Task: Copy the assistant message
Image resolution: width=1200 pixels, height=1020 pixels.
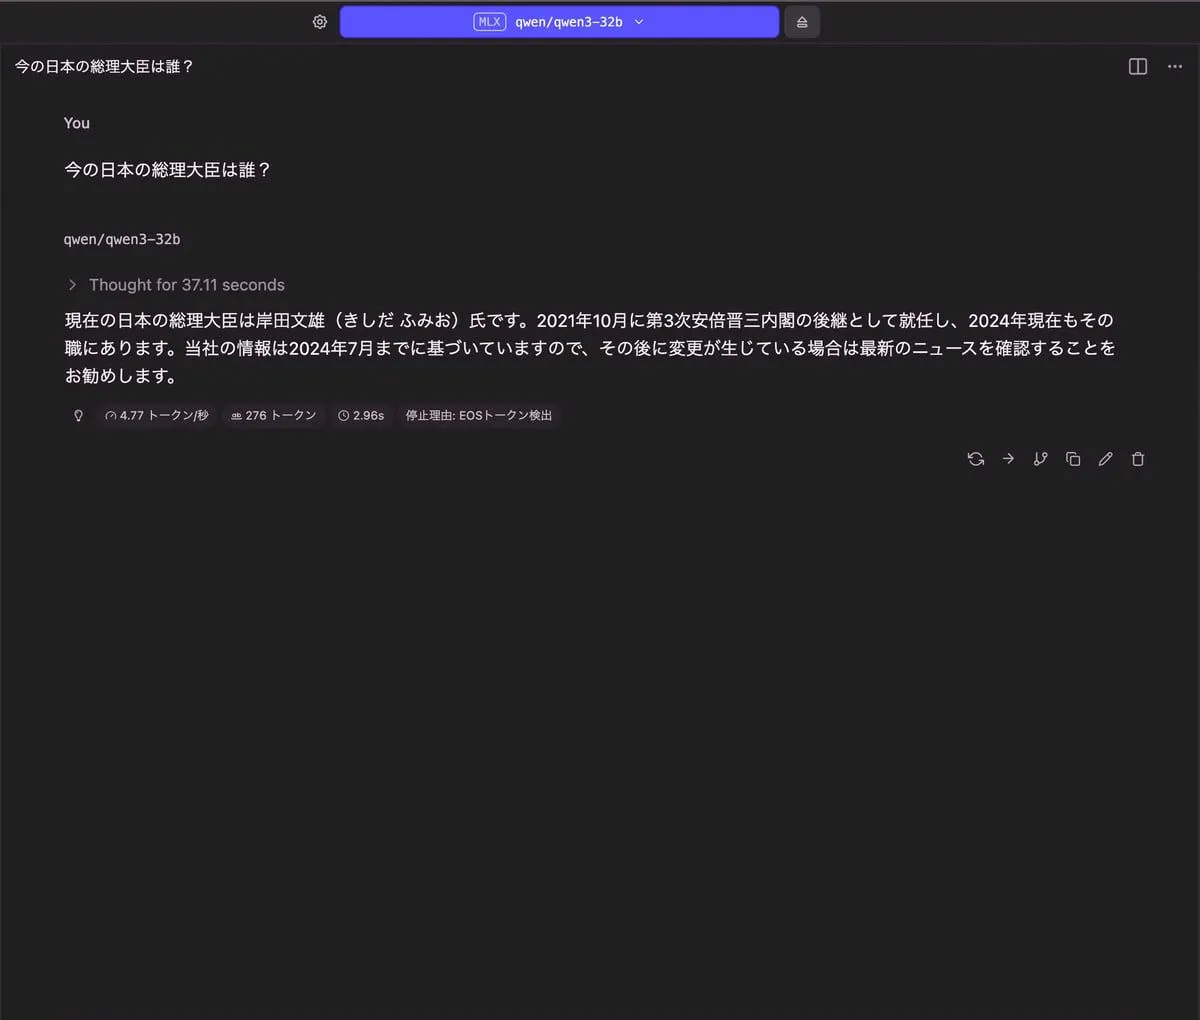Action: [1073, 459]
